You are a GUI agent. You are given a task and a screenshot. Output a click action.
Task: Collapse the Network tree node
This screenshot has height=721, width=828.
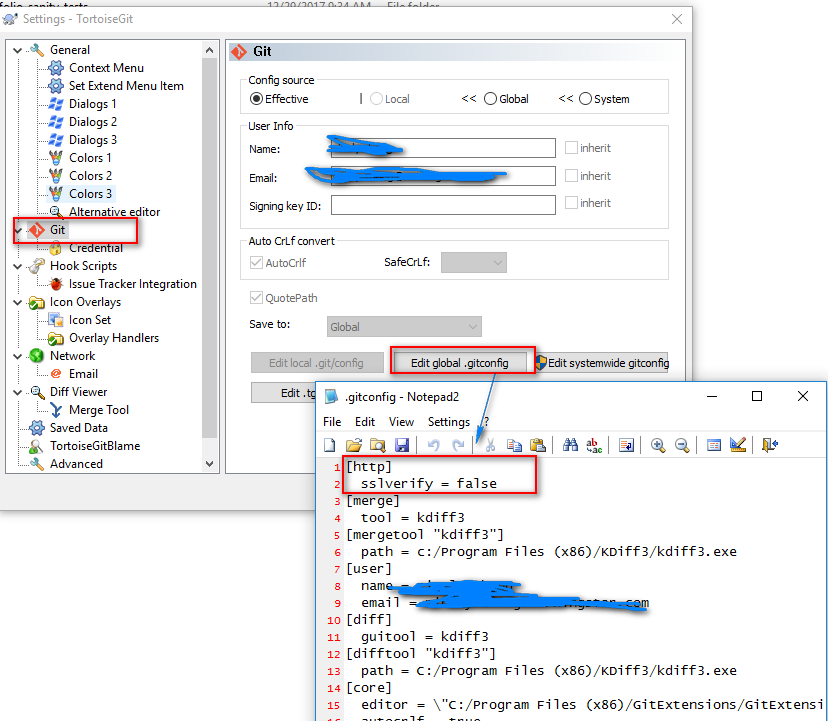click(17, 356)
